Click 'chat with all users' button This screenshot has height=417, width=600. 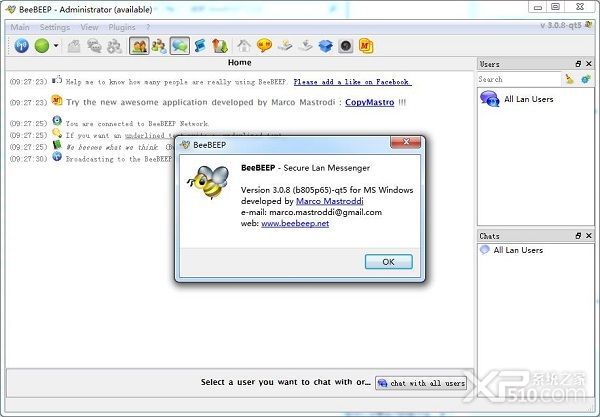click(x=421, y=383)
